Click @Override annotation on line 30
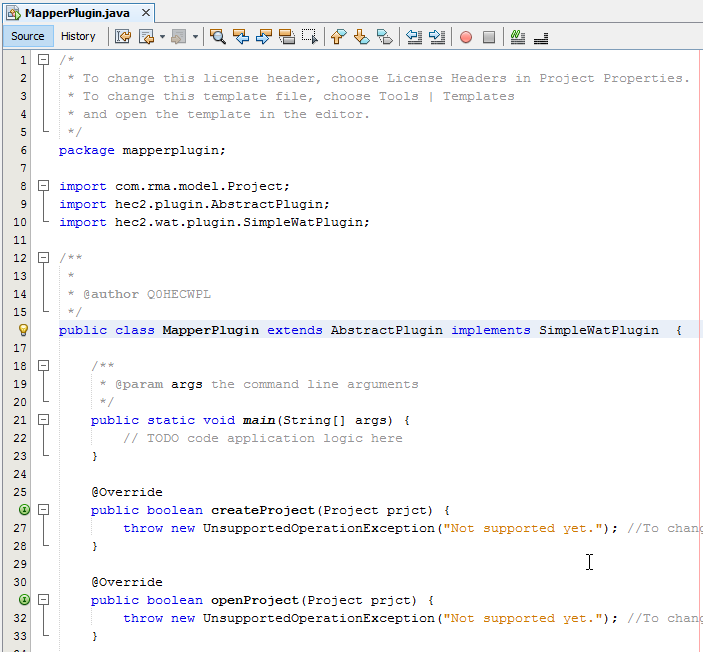The height and width of the screenshot is (652, 703). point(127,582)
